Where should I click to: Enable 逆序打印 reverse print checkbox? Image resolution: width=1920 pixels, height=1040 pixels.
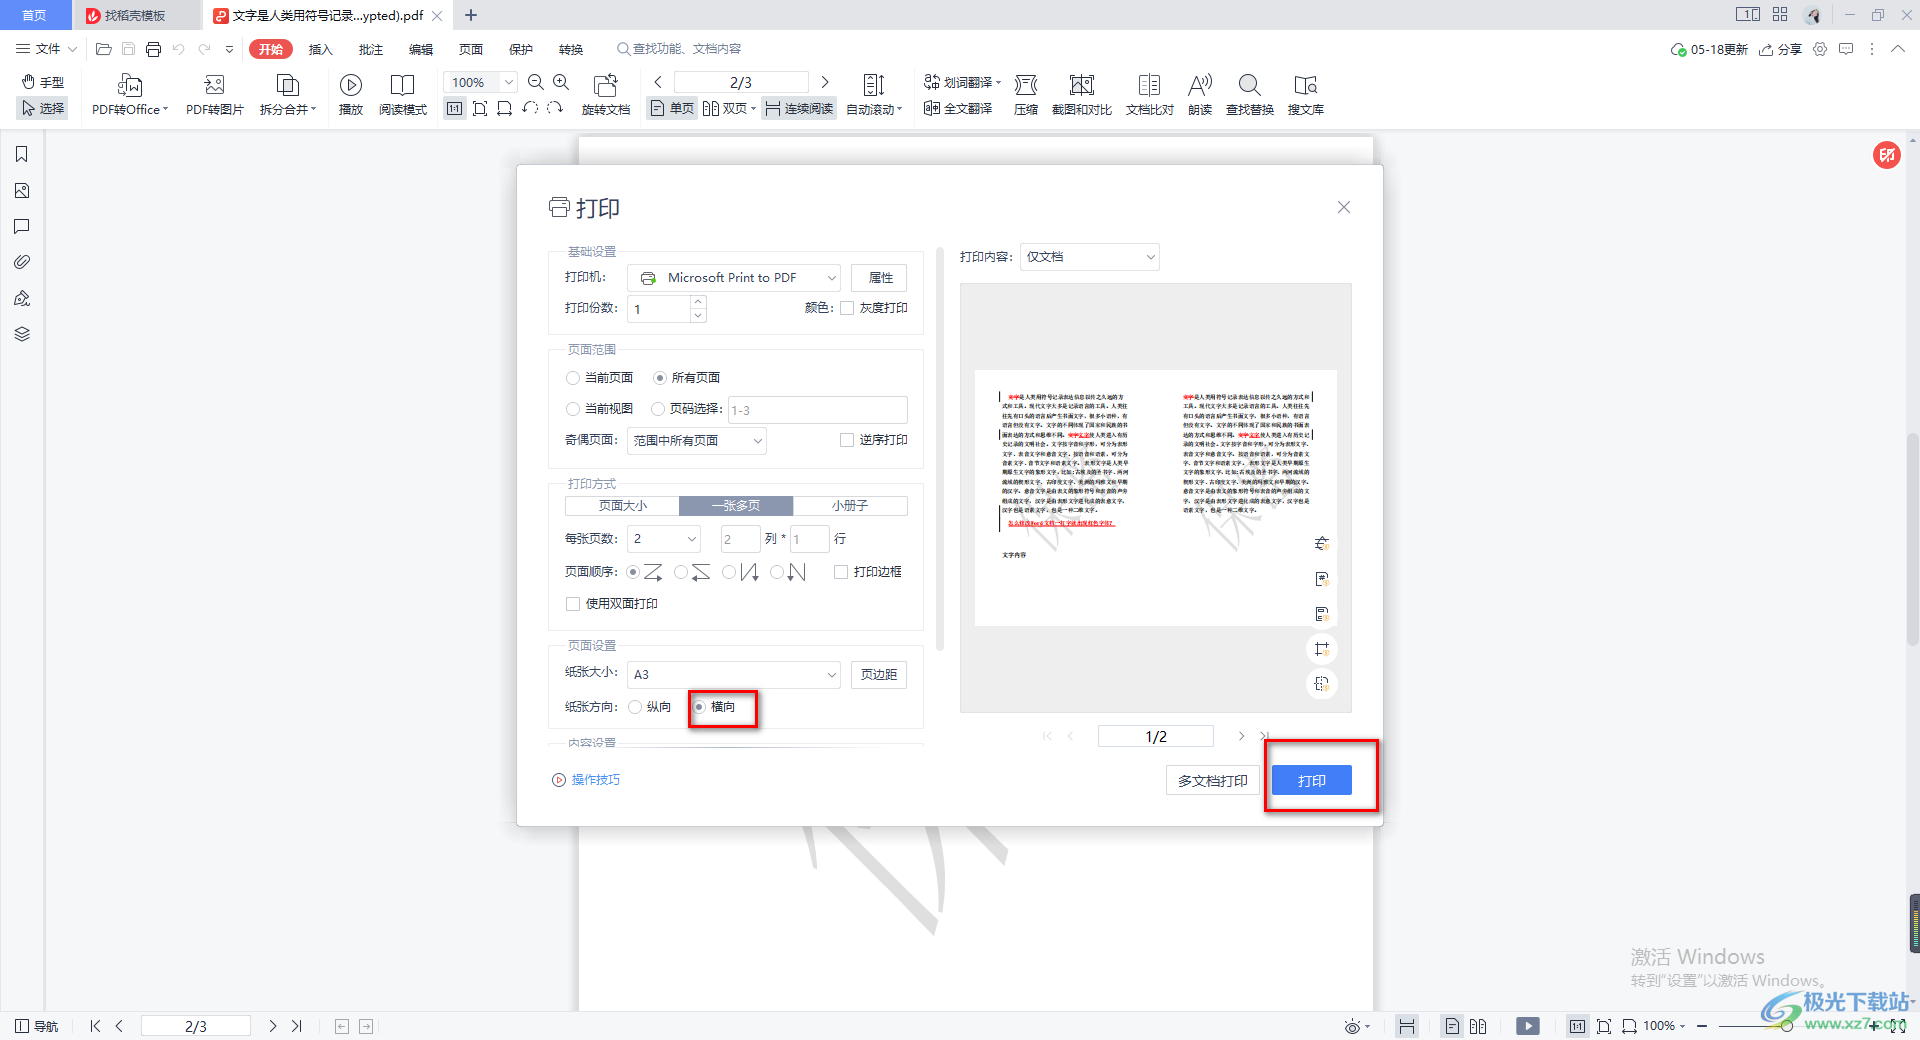[x=847, y=440]
